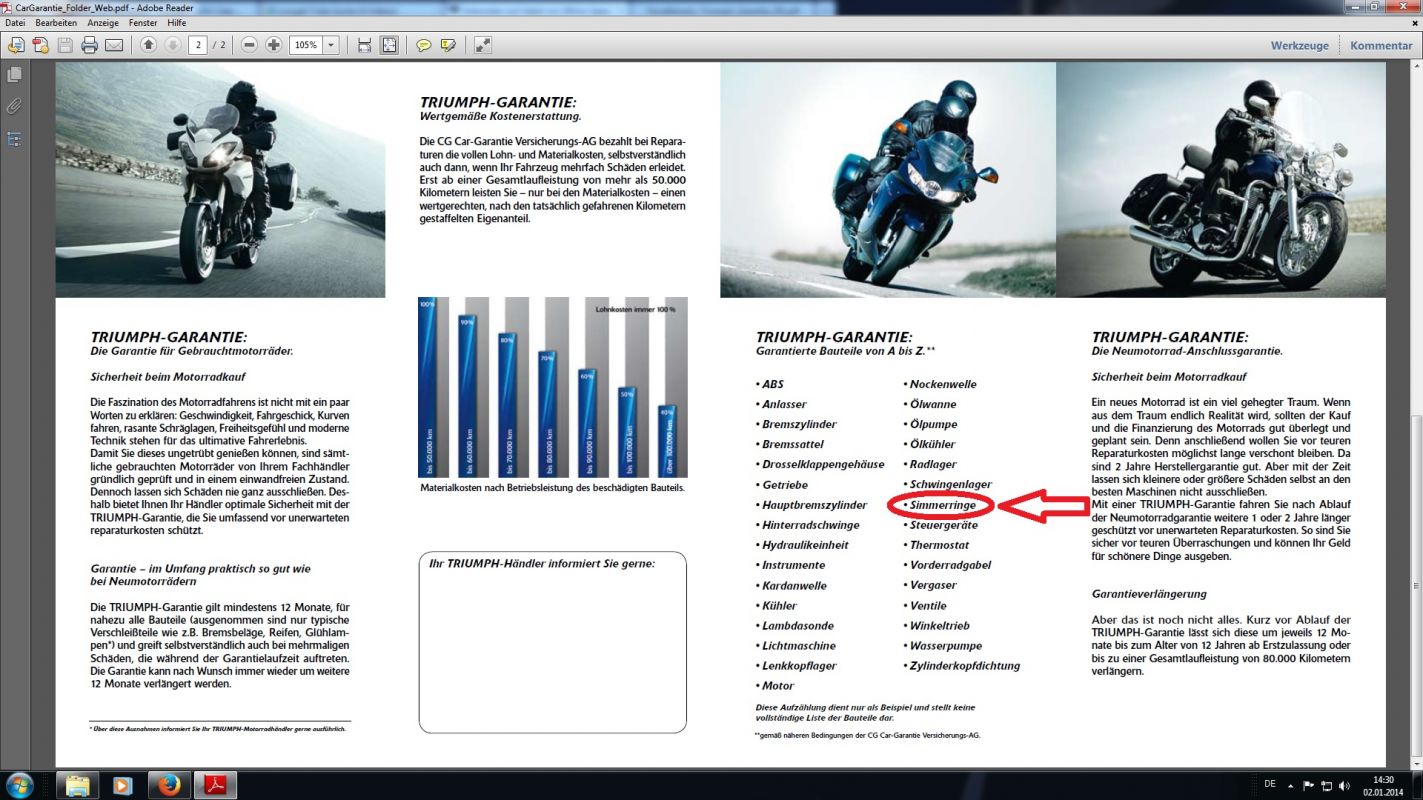Open the Fenster menu
The image size is (1423, 800).
143,22
